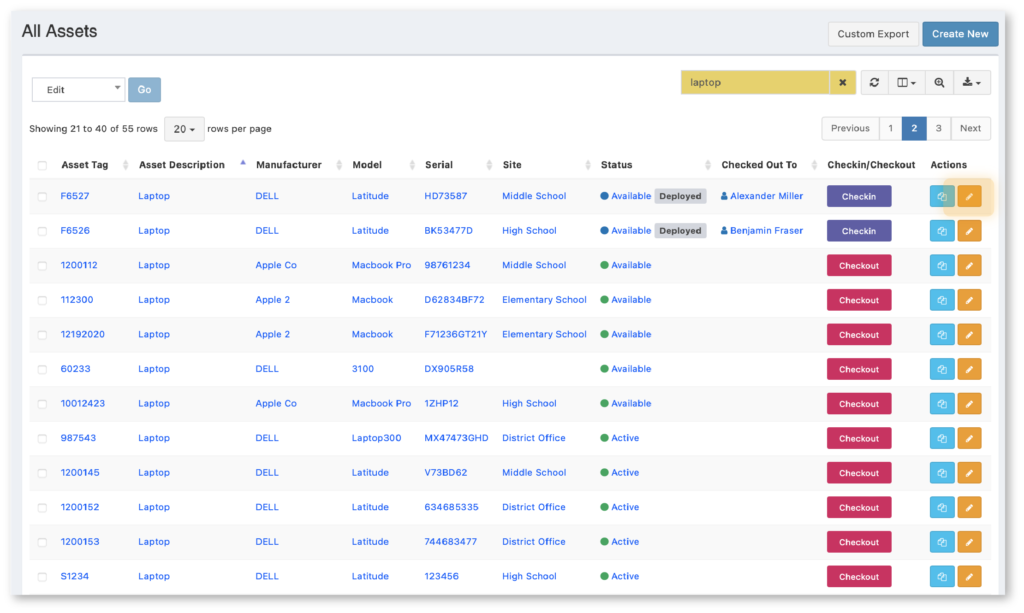Open the export download icon menu
This screenshot has width=1024, height=613.
(x=972, y=83)
